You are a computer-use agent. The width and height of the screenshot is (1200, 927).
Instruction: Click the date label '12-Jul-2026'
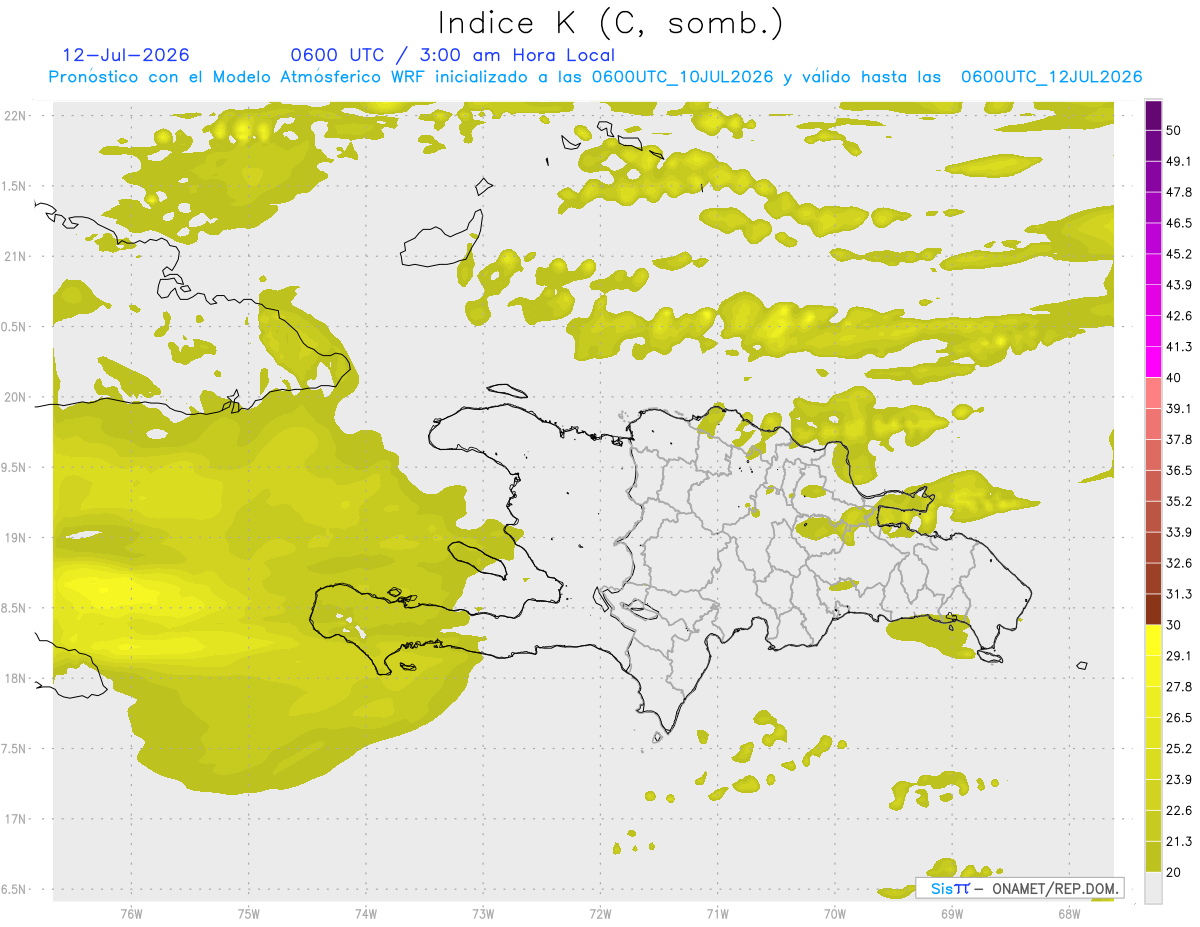tap(126, 55)
